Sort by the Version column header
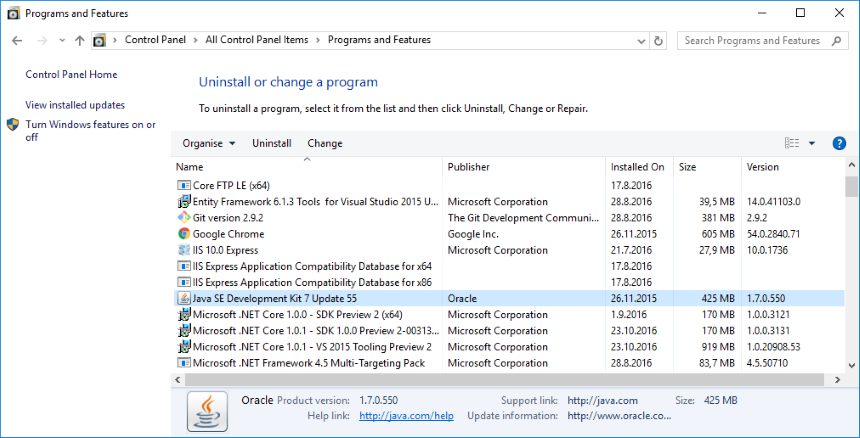The width and height of the screenshot is (860, 438). pyautogui.click(x=793, y=167)
